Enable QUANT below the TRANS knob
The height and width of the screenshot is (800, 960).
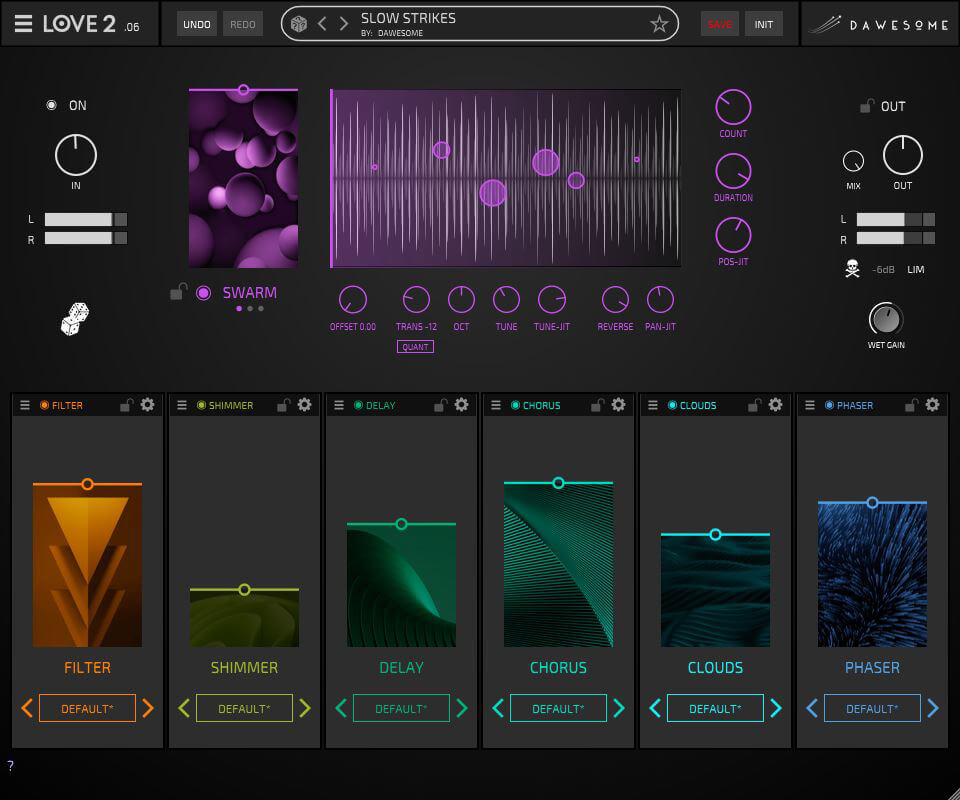click(415, 346)
